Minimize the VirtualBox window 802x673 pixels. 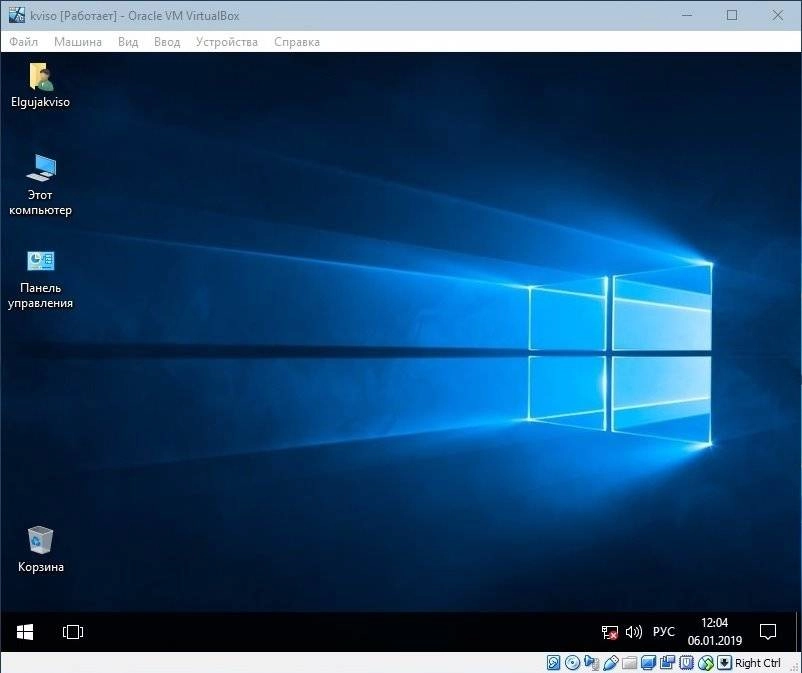(687, 15)
